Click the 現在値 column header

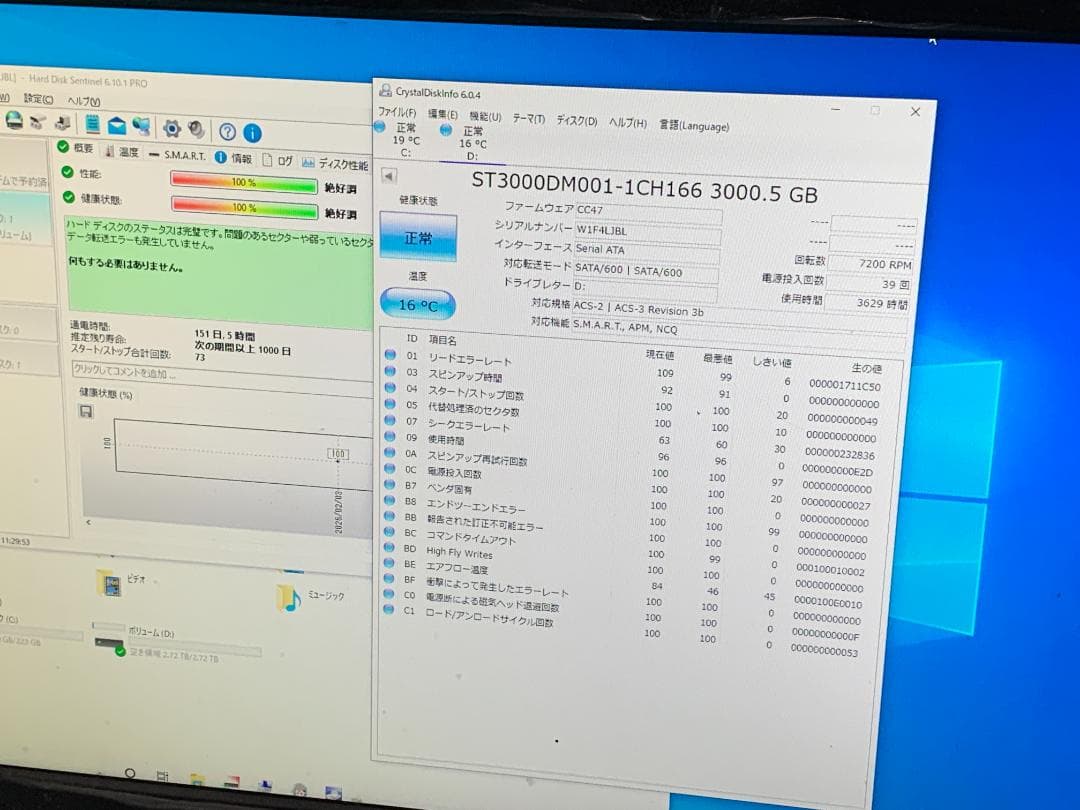point(659,355)
